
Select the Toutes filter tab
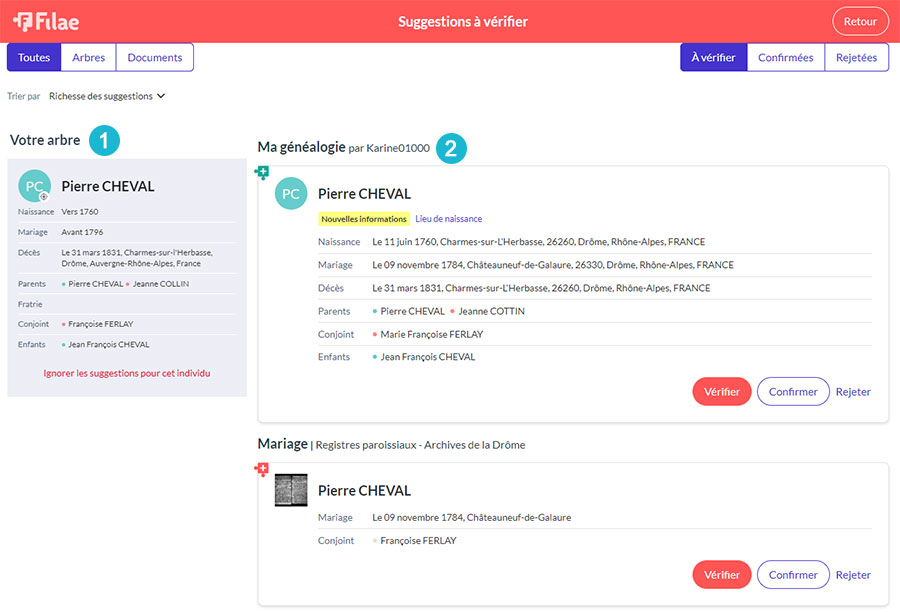pos(34,57)
